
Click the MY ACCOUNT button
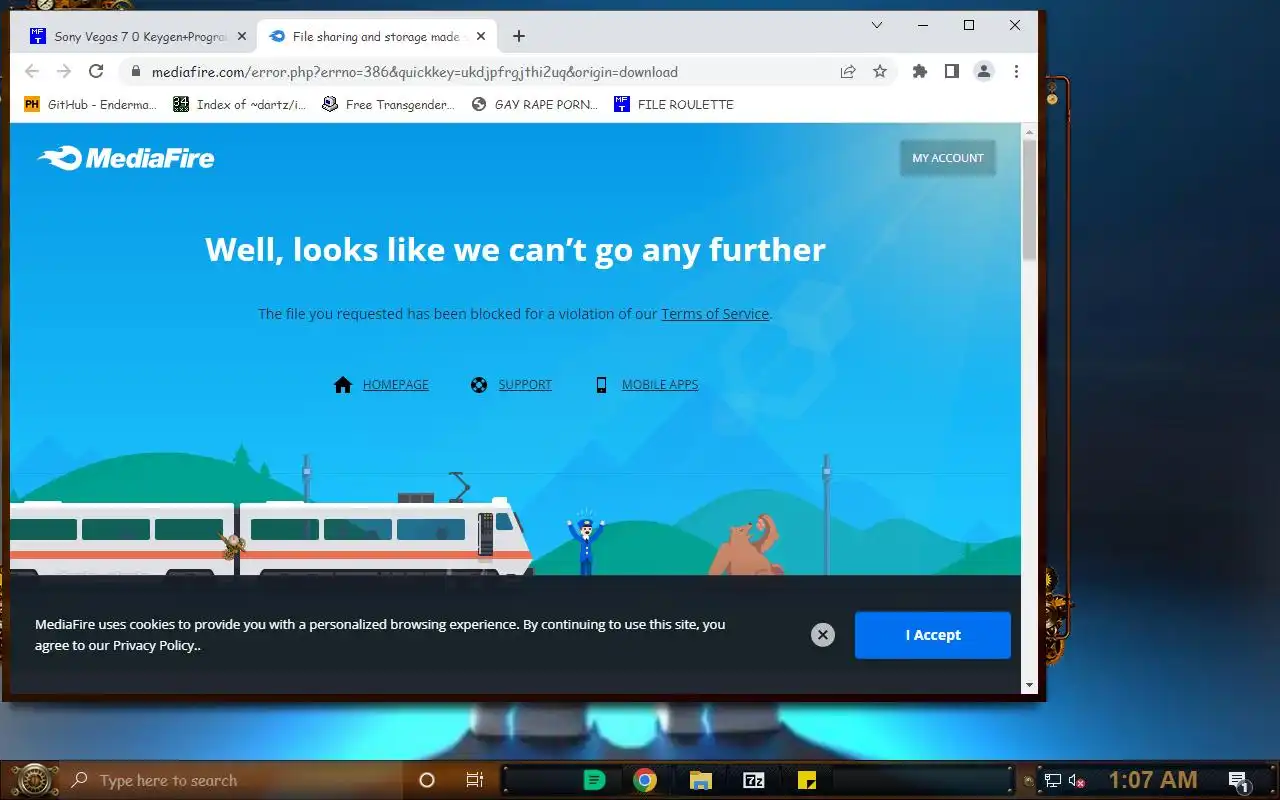[x=948, y=158]
